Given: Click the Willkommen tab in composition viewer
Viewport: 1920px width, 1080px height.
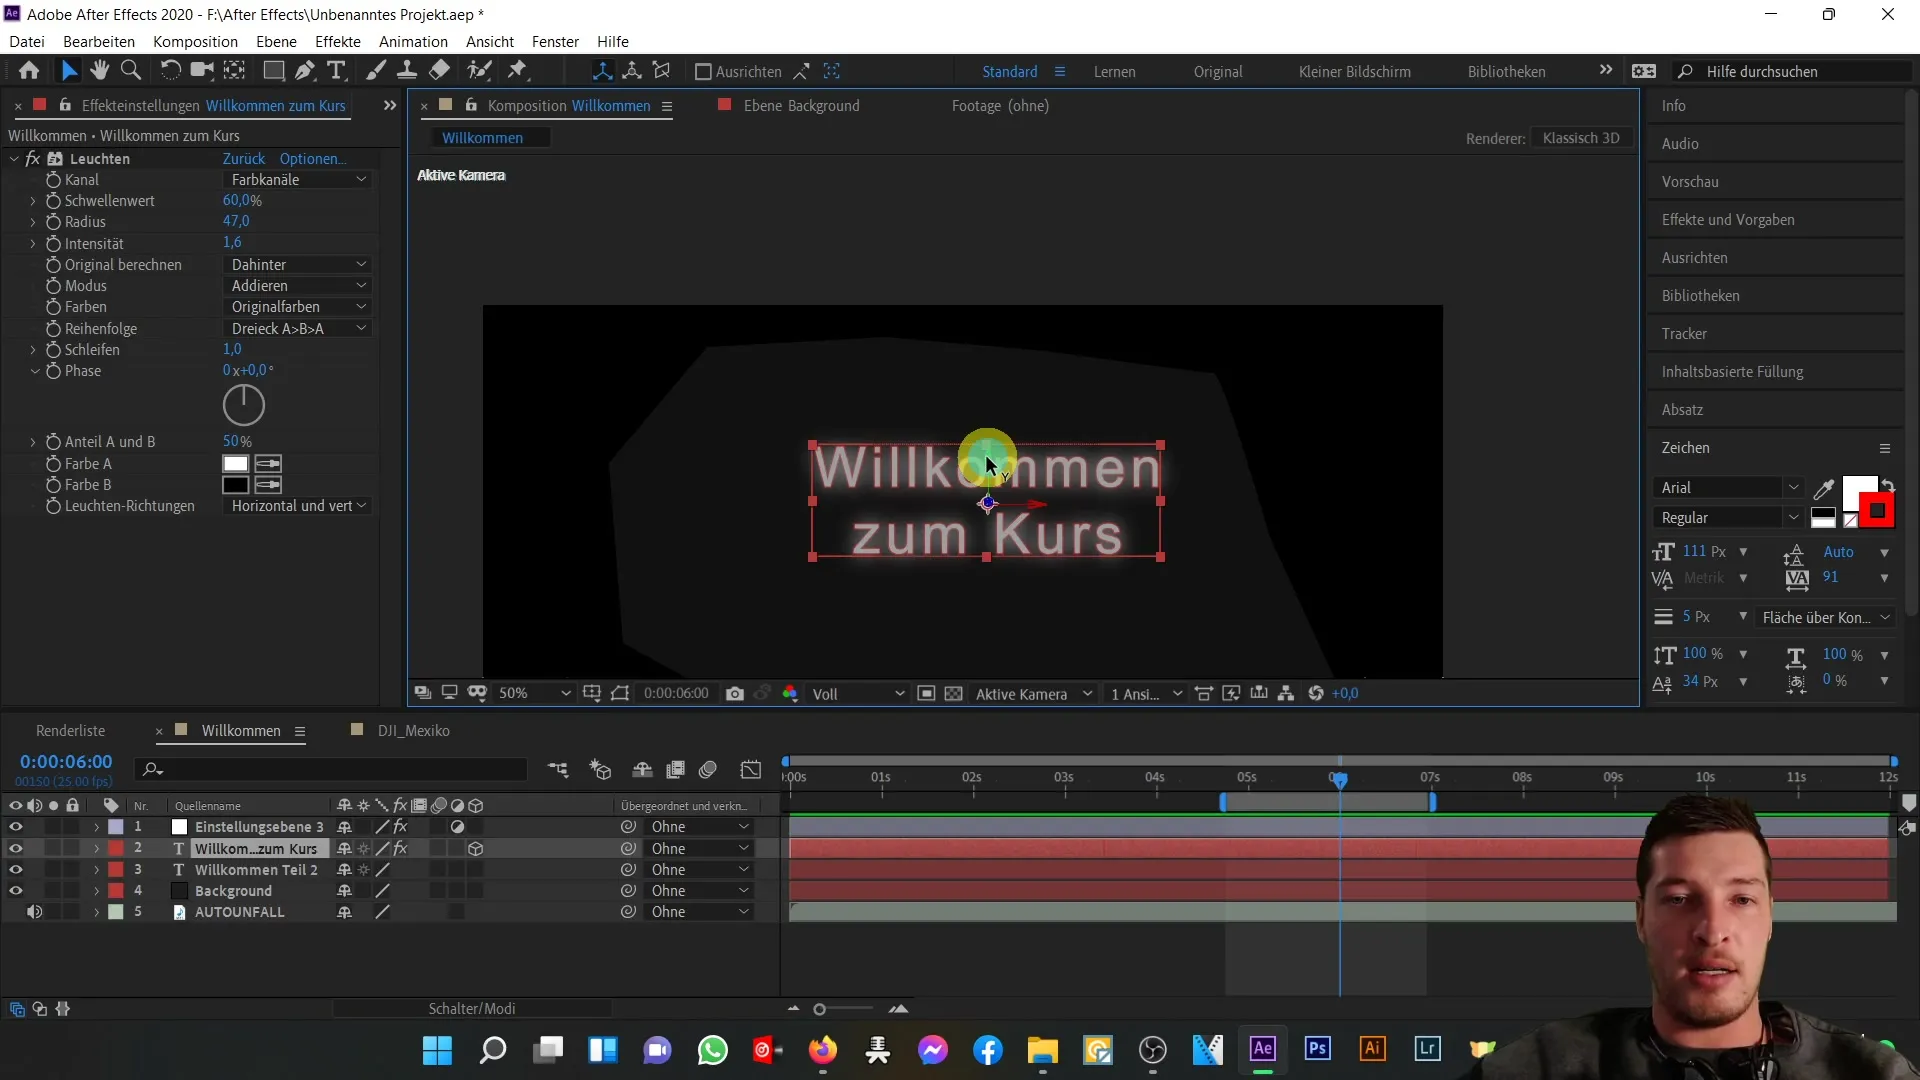Looking at the screenshot, I should 483,137.
